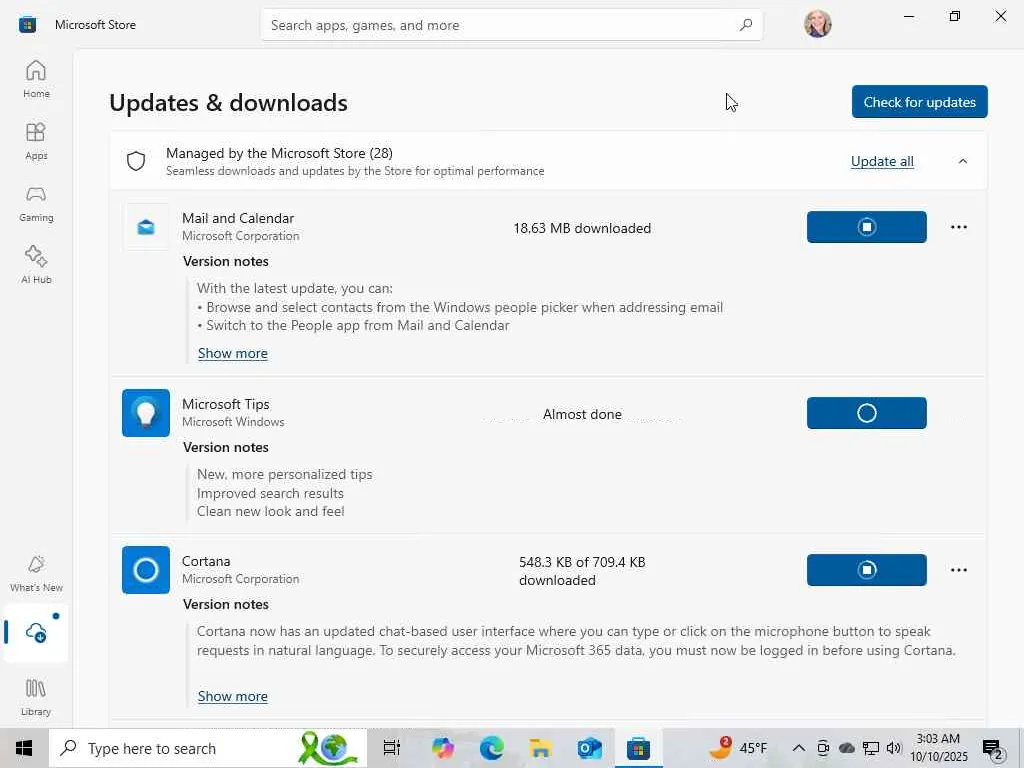Click the Mail and Calendar app icon

click(146, 227)
